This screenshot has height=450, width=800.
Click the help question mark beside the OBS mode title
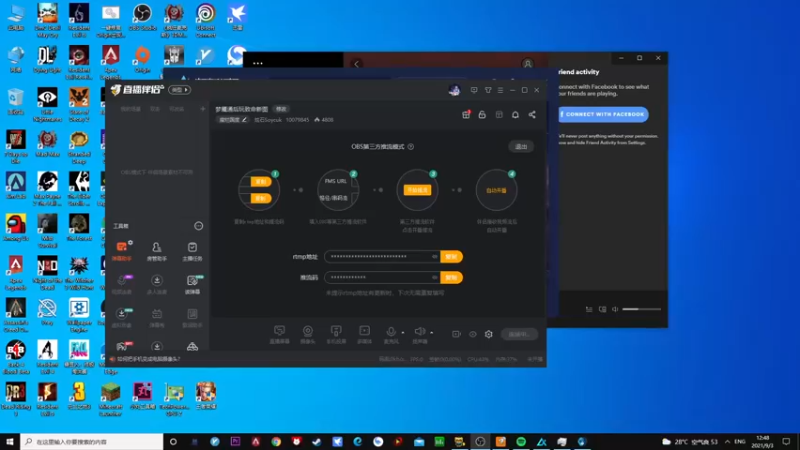coord(411,146)
